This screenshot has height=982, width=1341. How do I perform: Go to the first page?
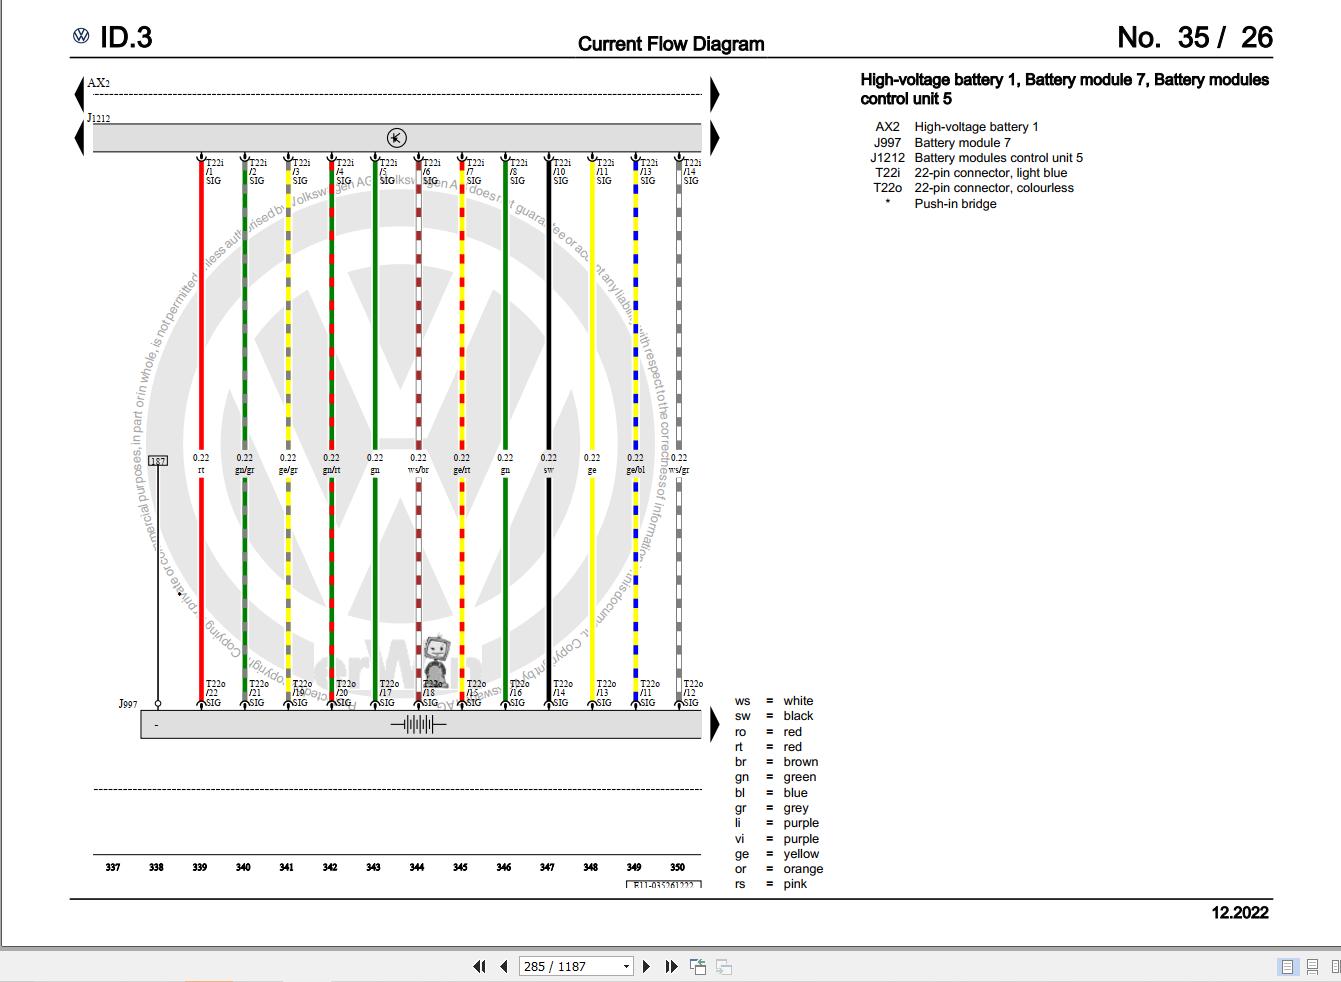[479, 966]
